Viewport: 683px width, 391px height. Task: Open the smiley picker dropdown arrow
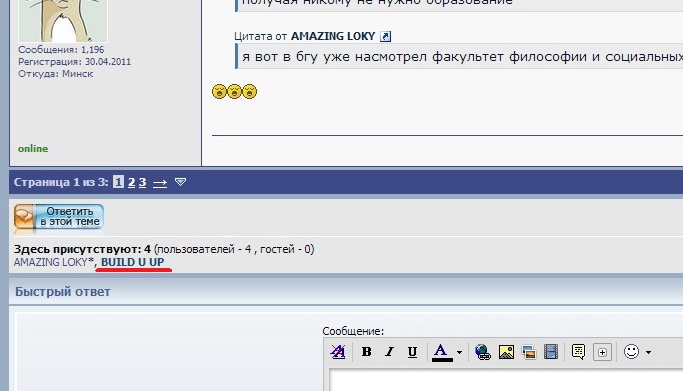point(649,352)
